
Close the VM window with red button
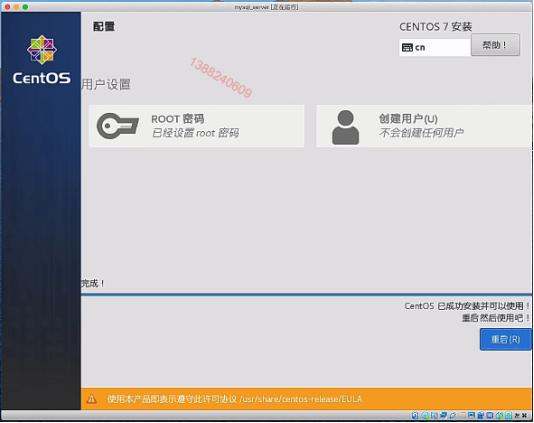point(7,6)
